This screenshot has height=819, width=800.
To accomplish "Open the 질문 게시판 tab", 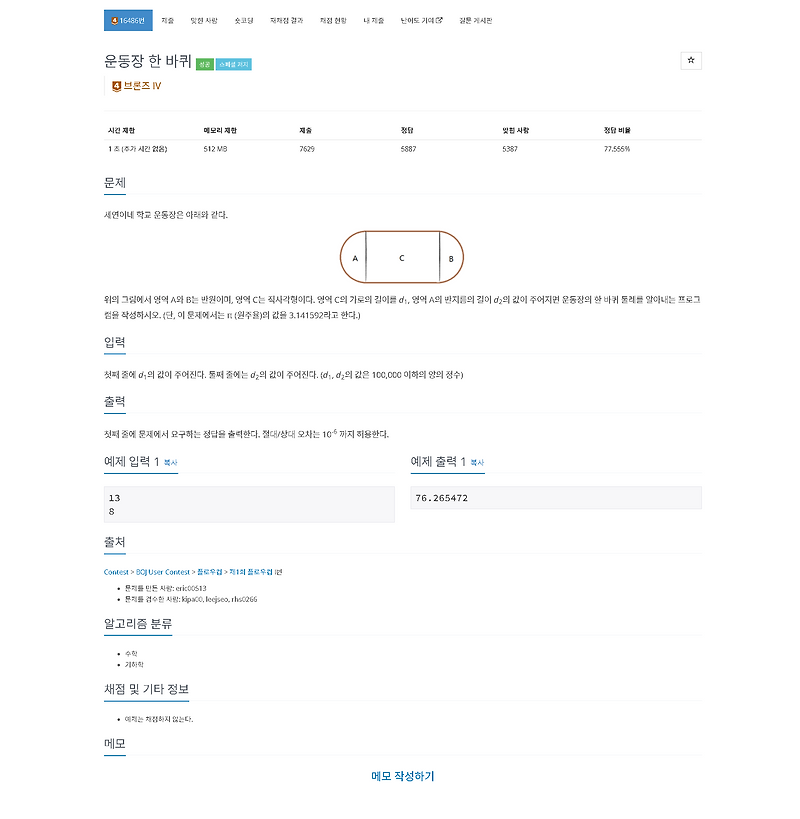I will 475,20.
